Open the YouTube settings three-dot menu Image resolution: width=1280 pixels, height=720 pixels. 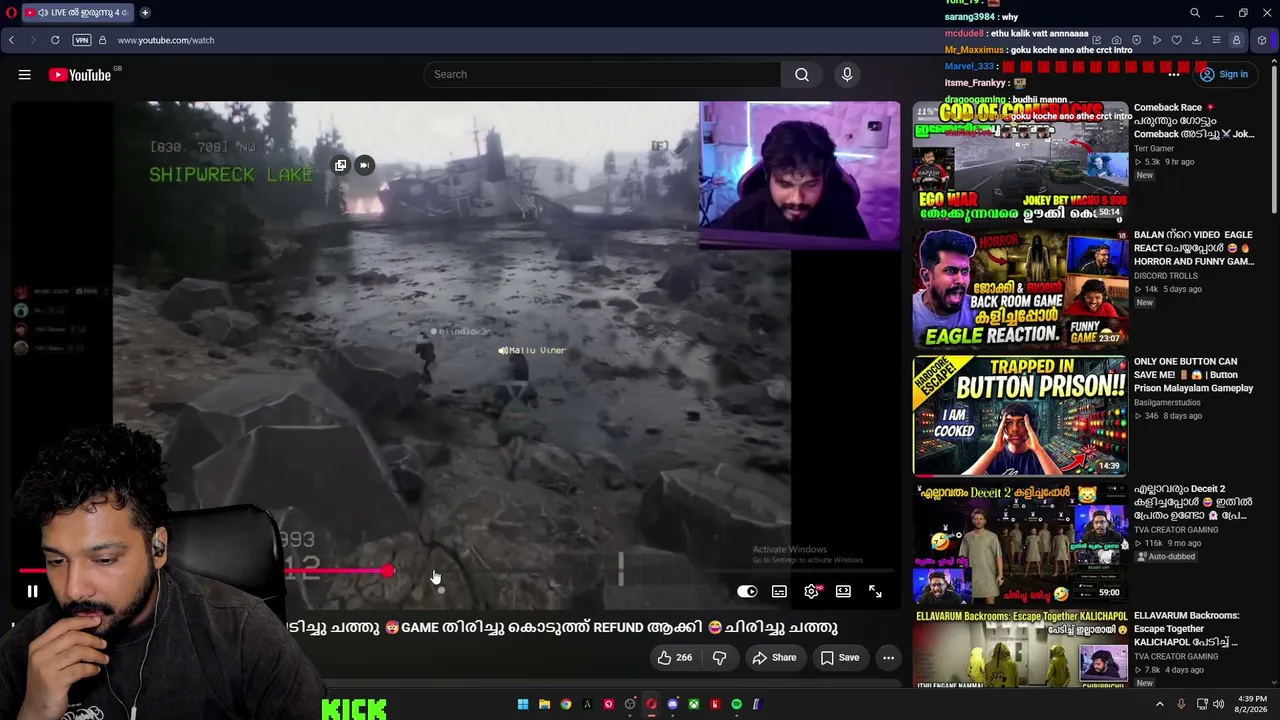pos(1174,74)
